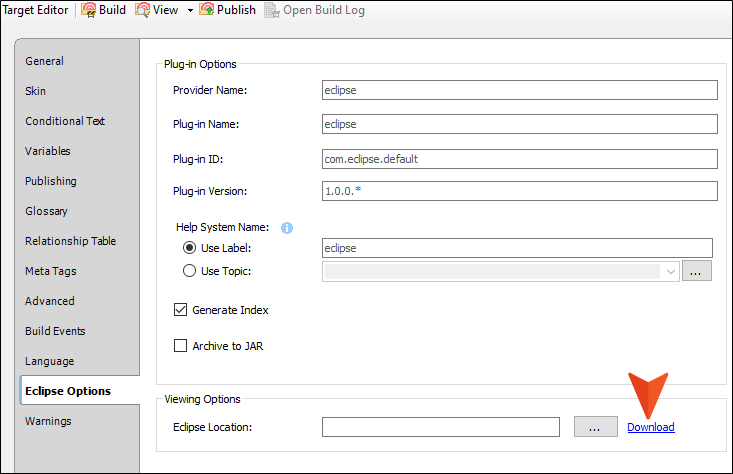Uncheck the Generate Index checkbox
Screen dimensions: 733x474
180,309
